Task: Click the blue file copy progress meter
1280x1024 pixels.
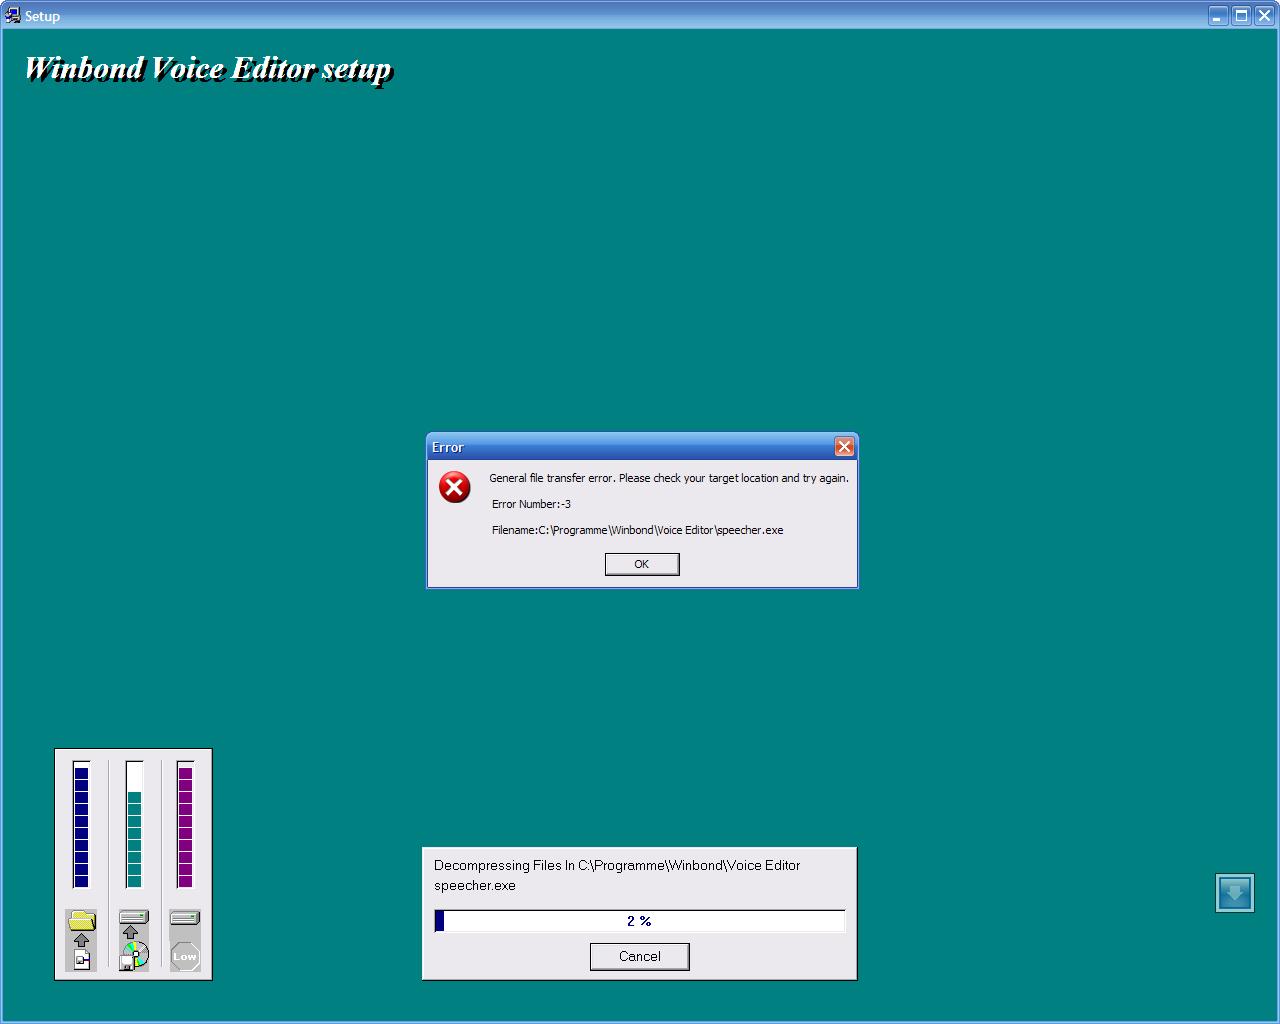Action: click(x=81, y=825)
